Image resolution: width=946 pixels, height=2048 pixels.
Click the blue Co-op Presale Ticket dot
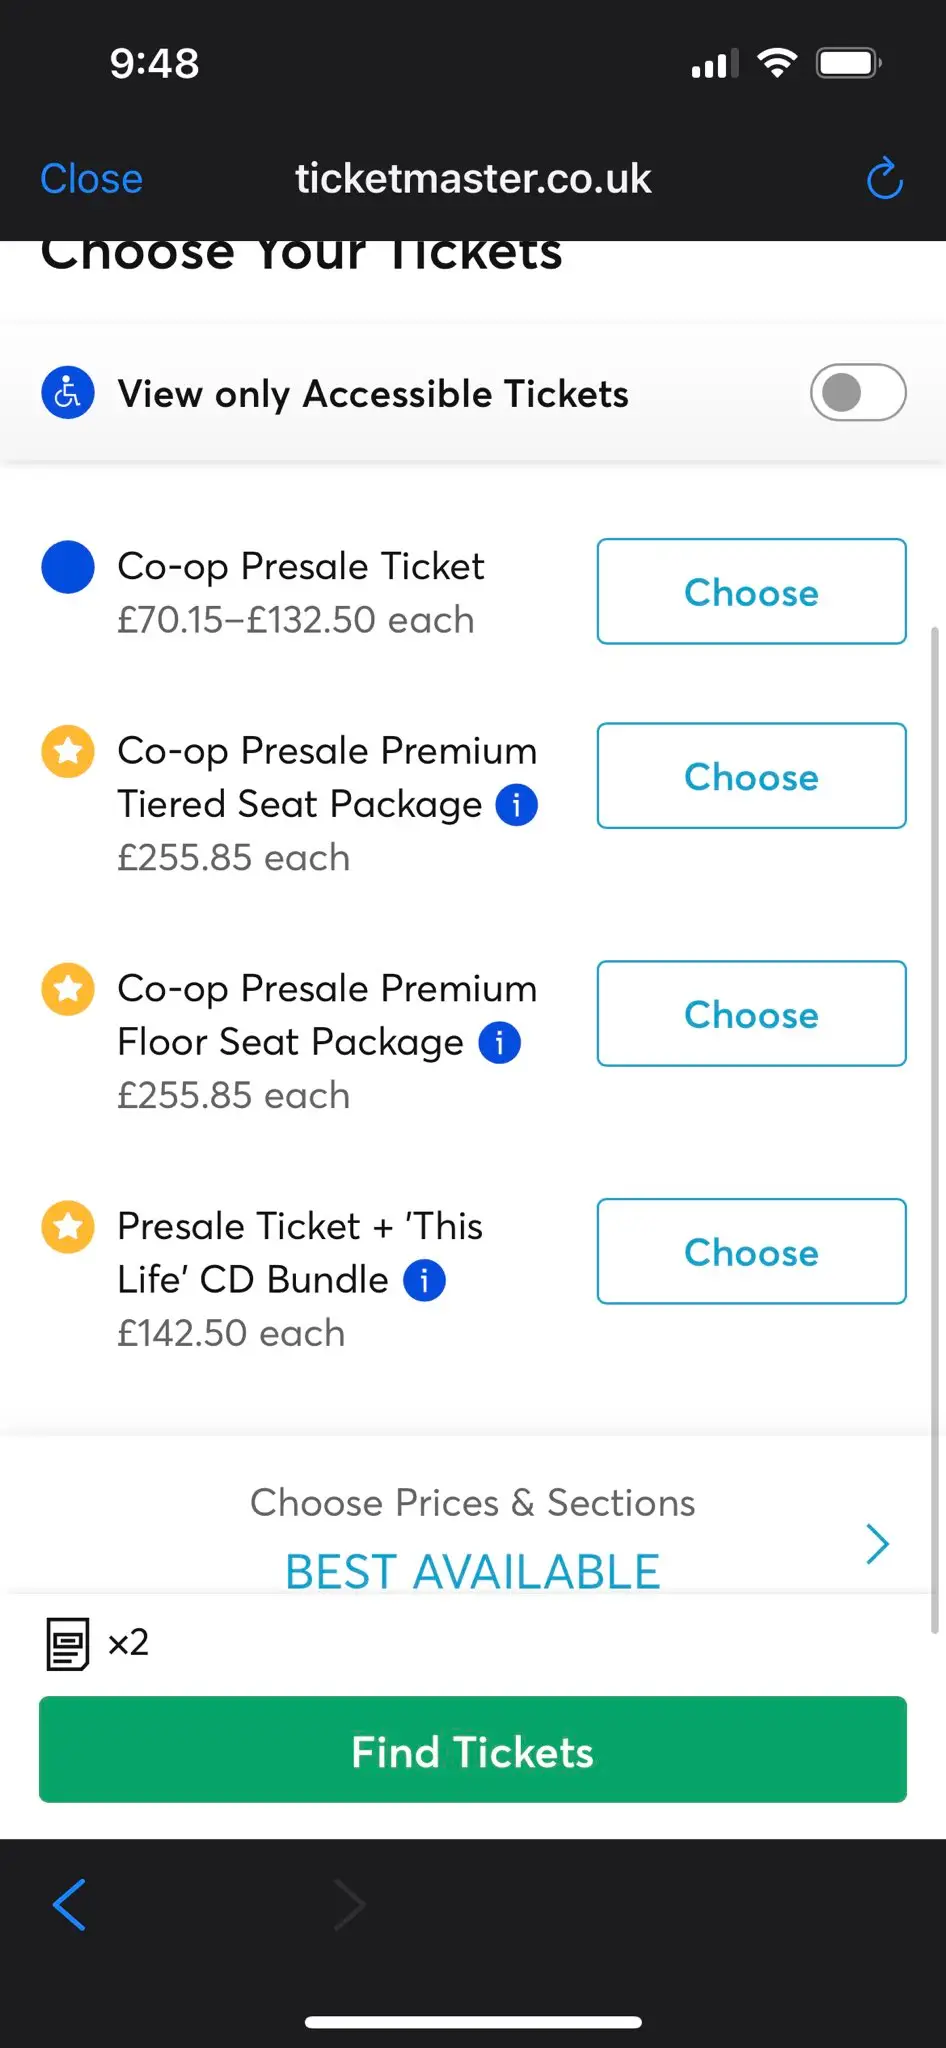[68, 567]
